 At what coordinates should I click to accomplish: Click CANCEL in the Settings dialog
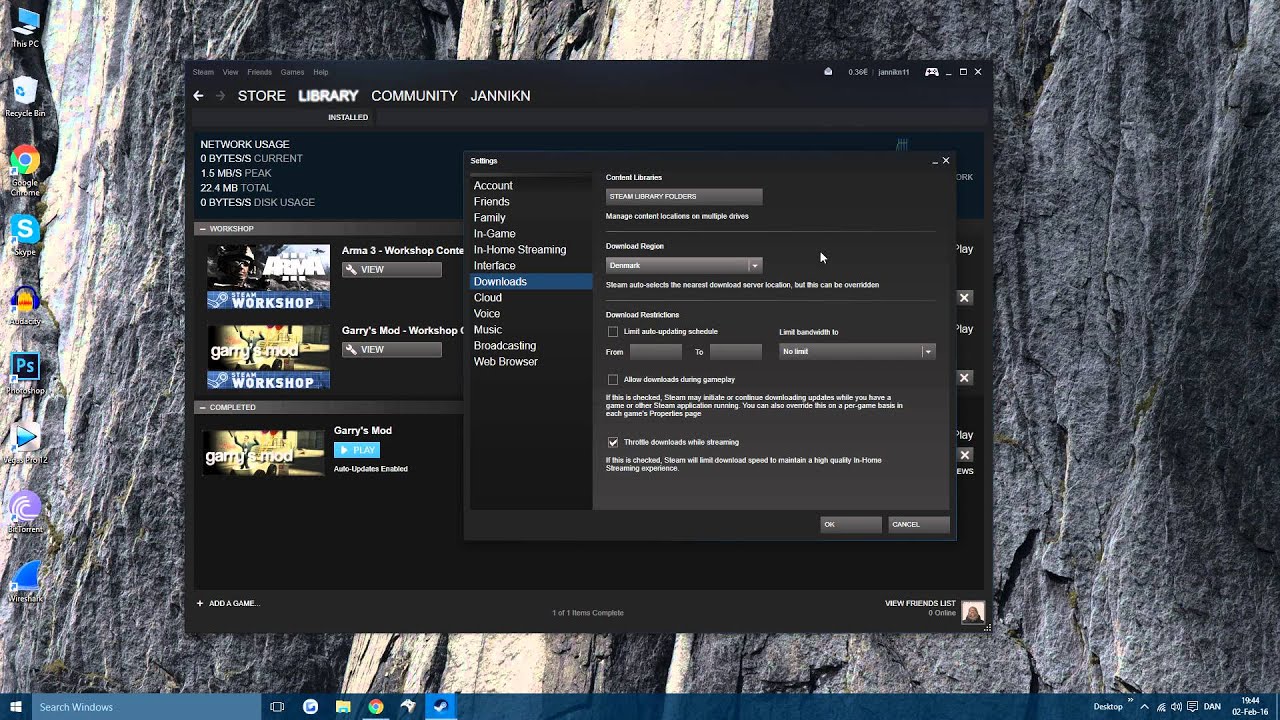[919, 524]
